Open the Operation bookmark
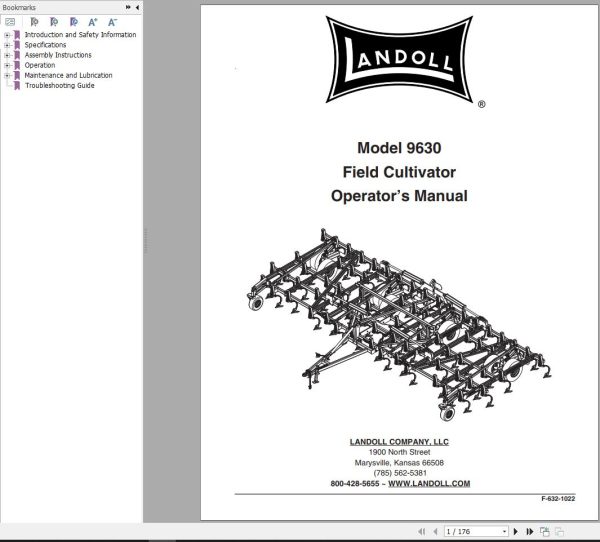Image resolution: width=600 pixels, height=542 pixels. pyautogui.click(x=40, y=65)
